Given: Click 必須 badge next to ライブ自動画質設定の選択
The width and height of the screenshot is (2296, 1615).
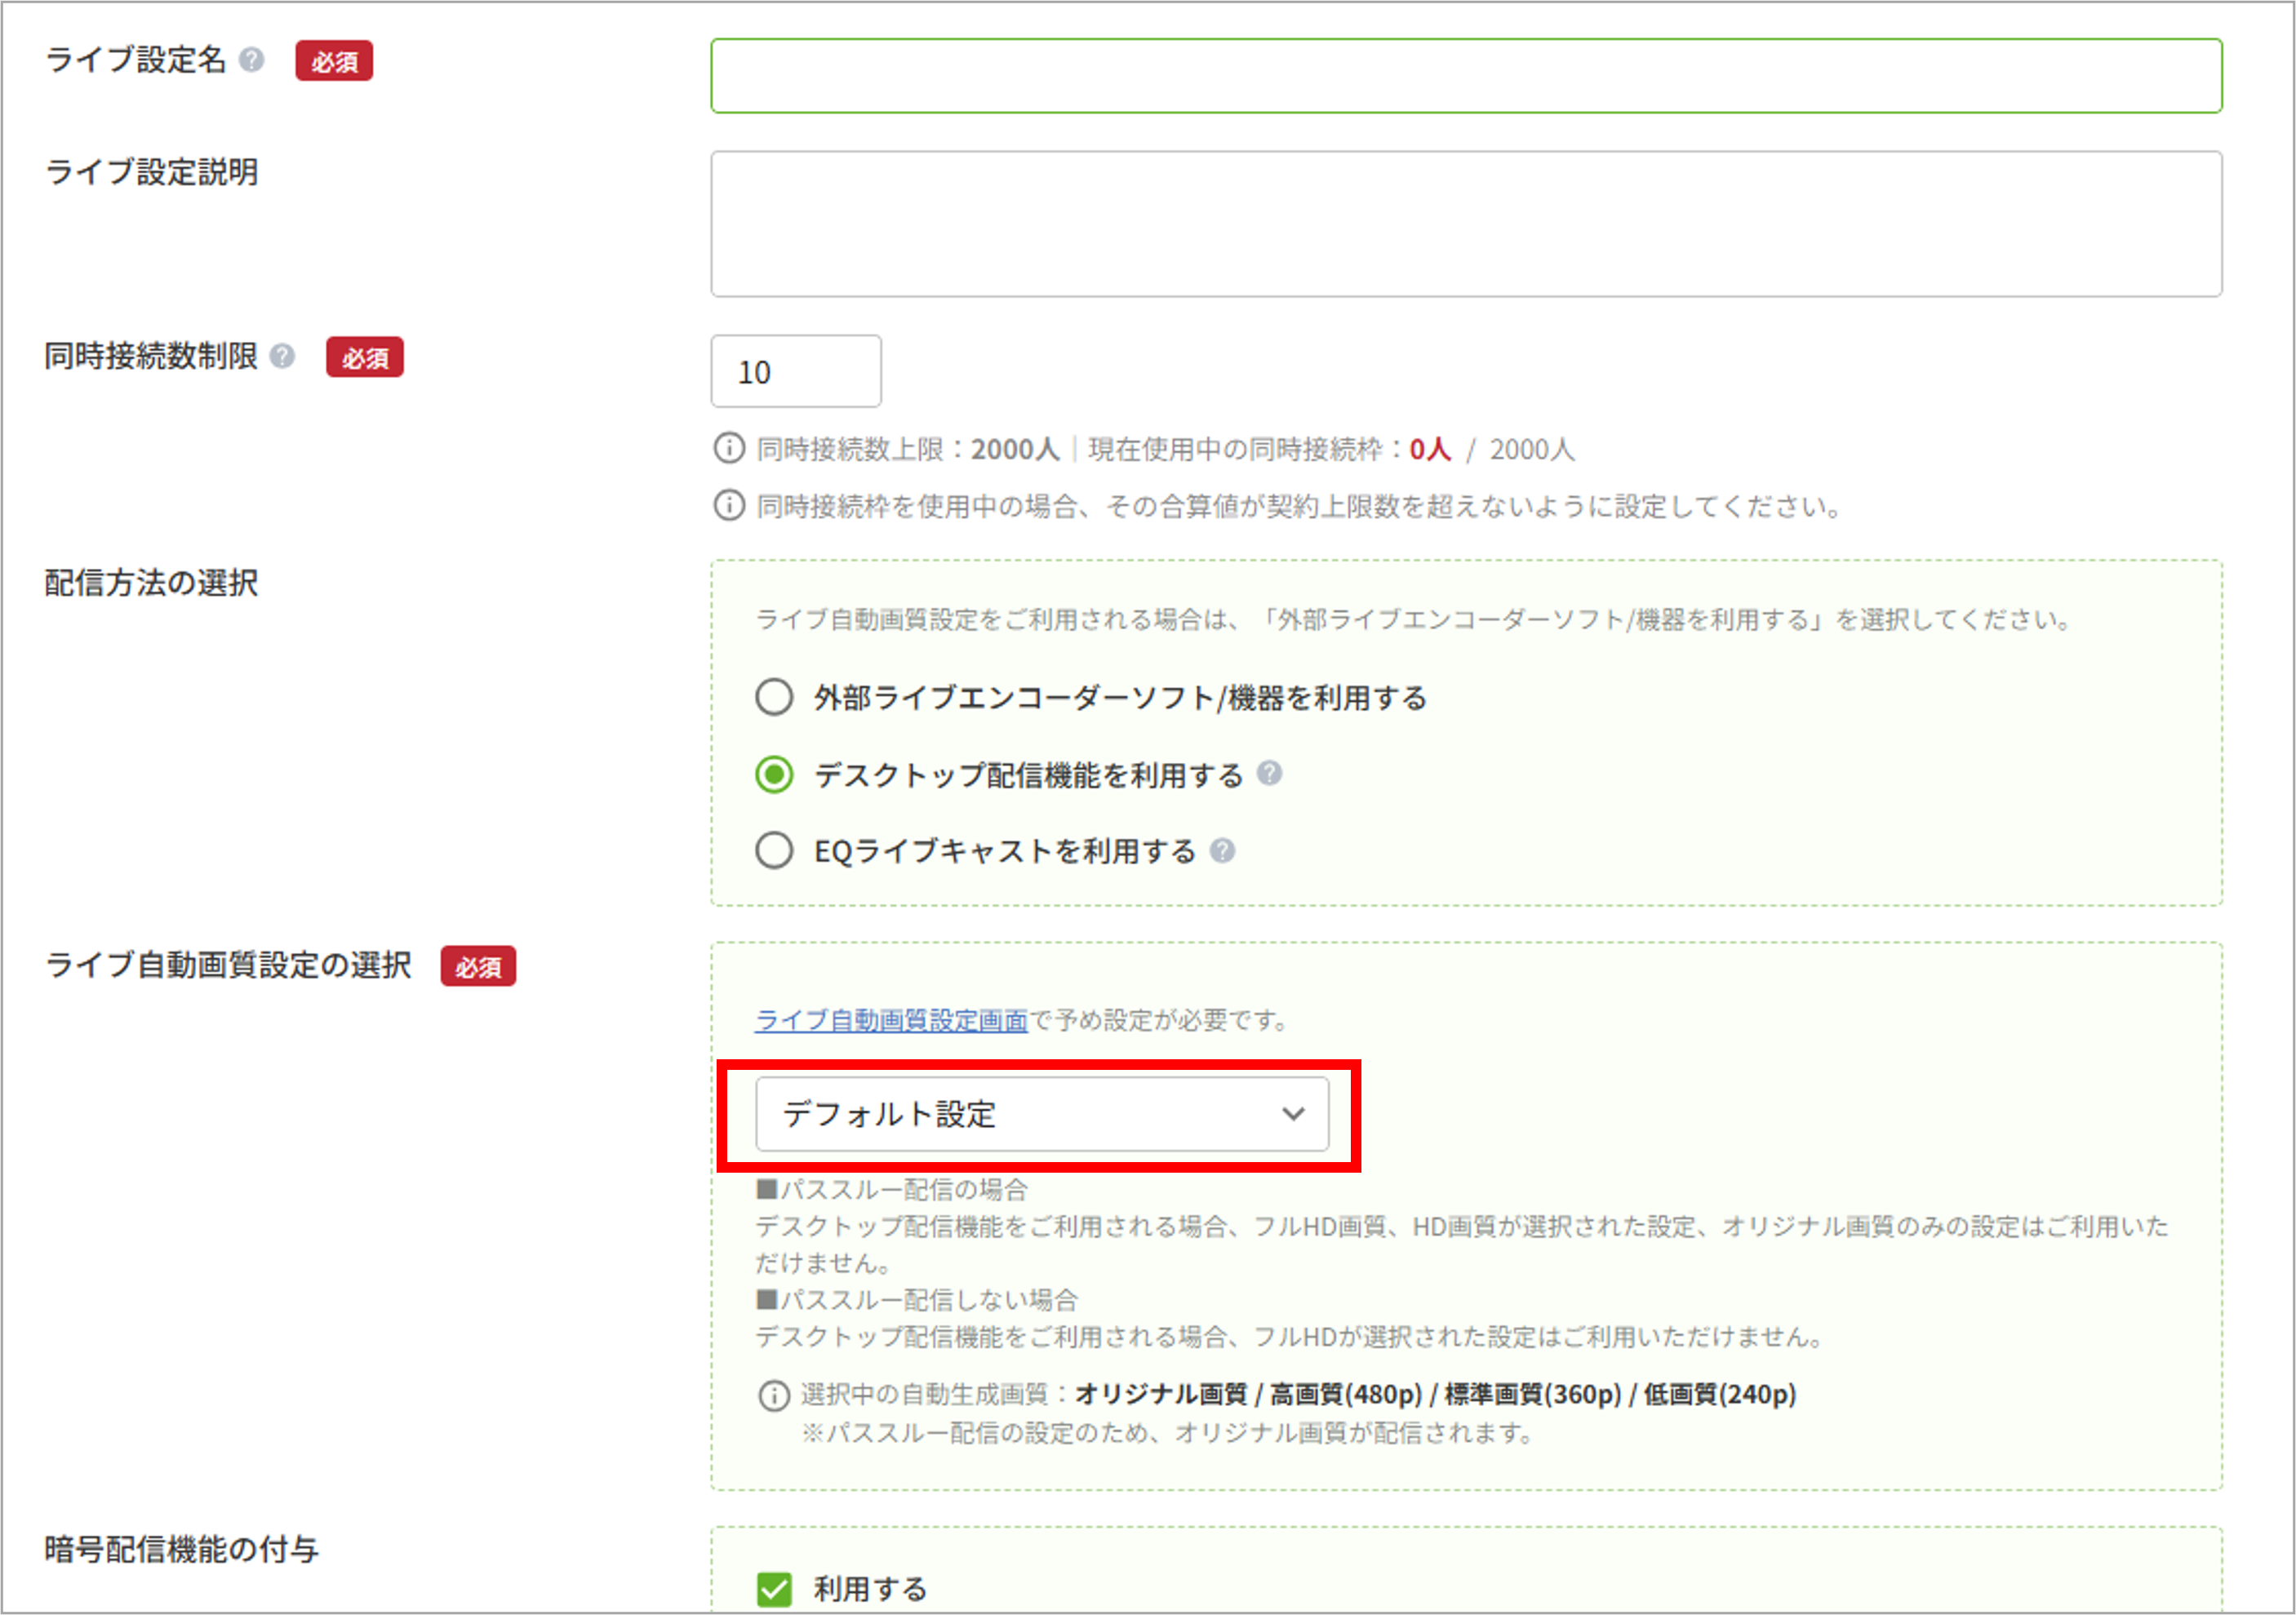Looking at the screenshot, I should (478, 966).
